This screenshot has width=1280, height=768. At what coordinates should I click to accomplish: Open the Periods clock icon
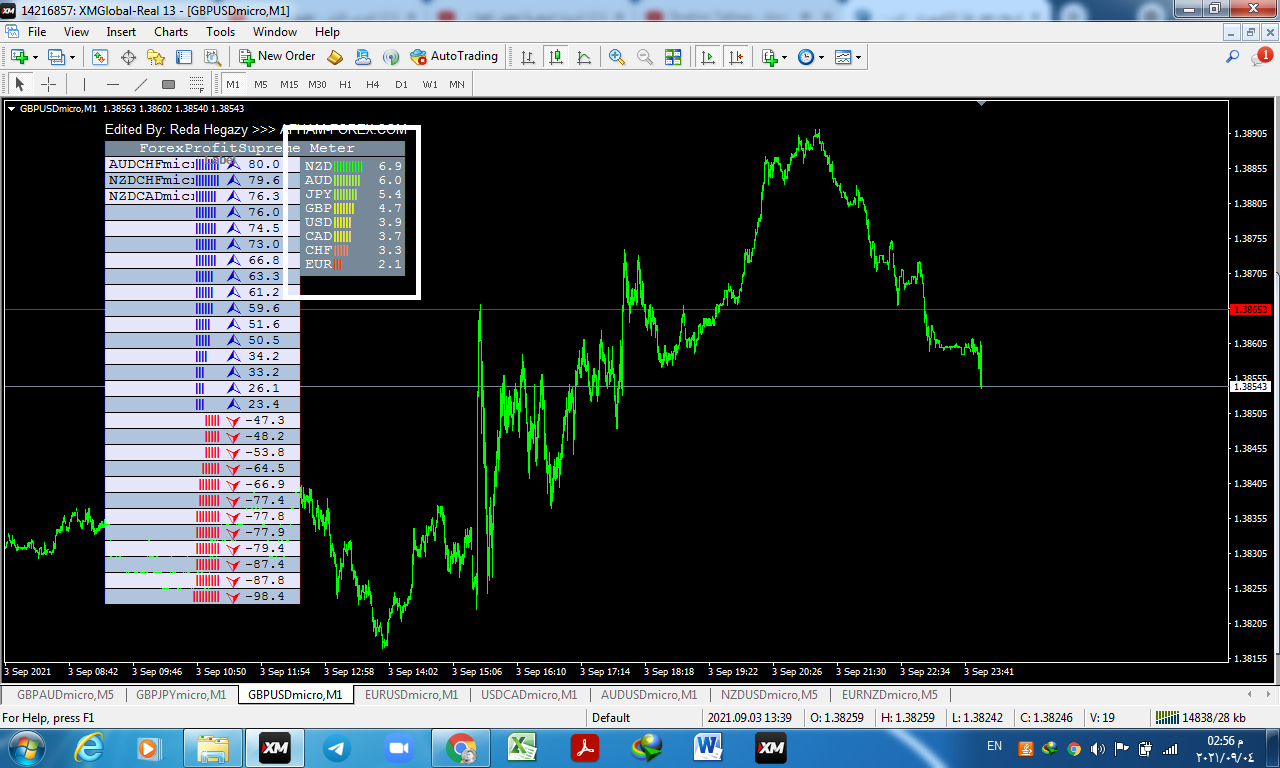tap(806, 57)
